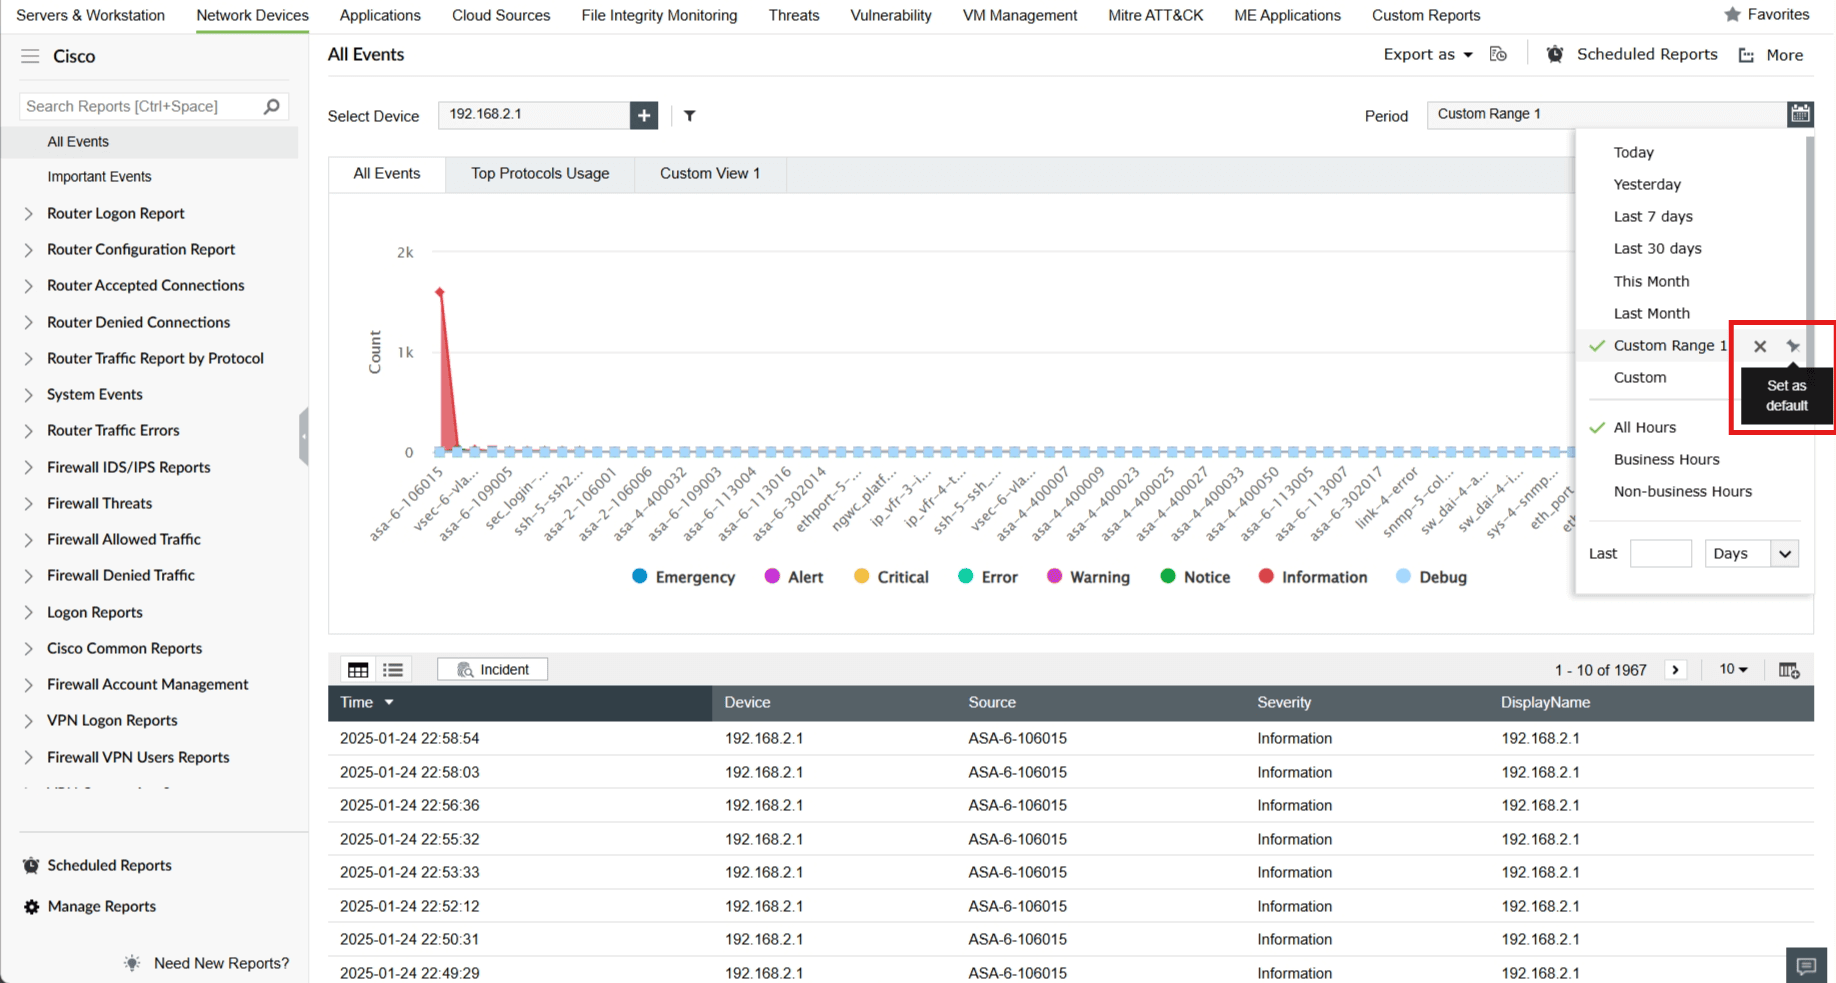The height and width of the screenshot is (983, 1836).
Task: Open the More options icon
Action: point(1745,55)
